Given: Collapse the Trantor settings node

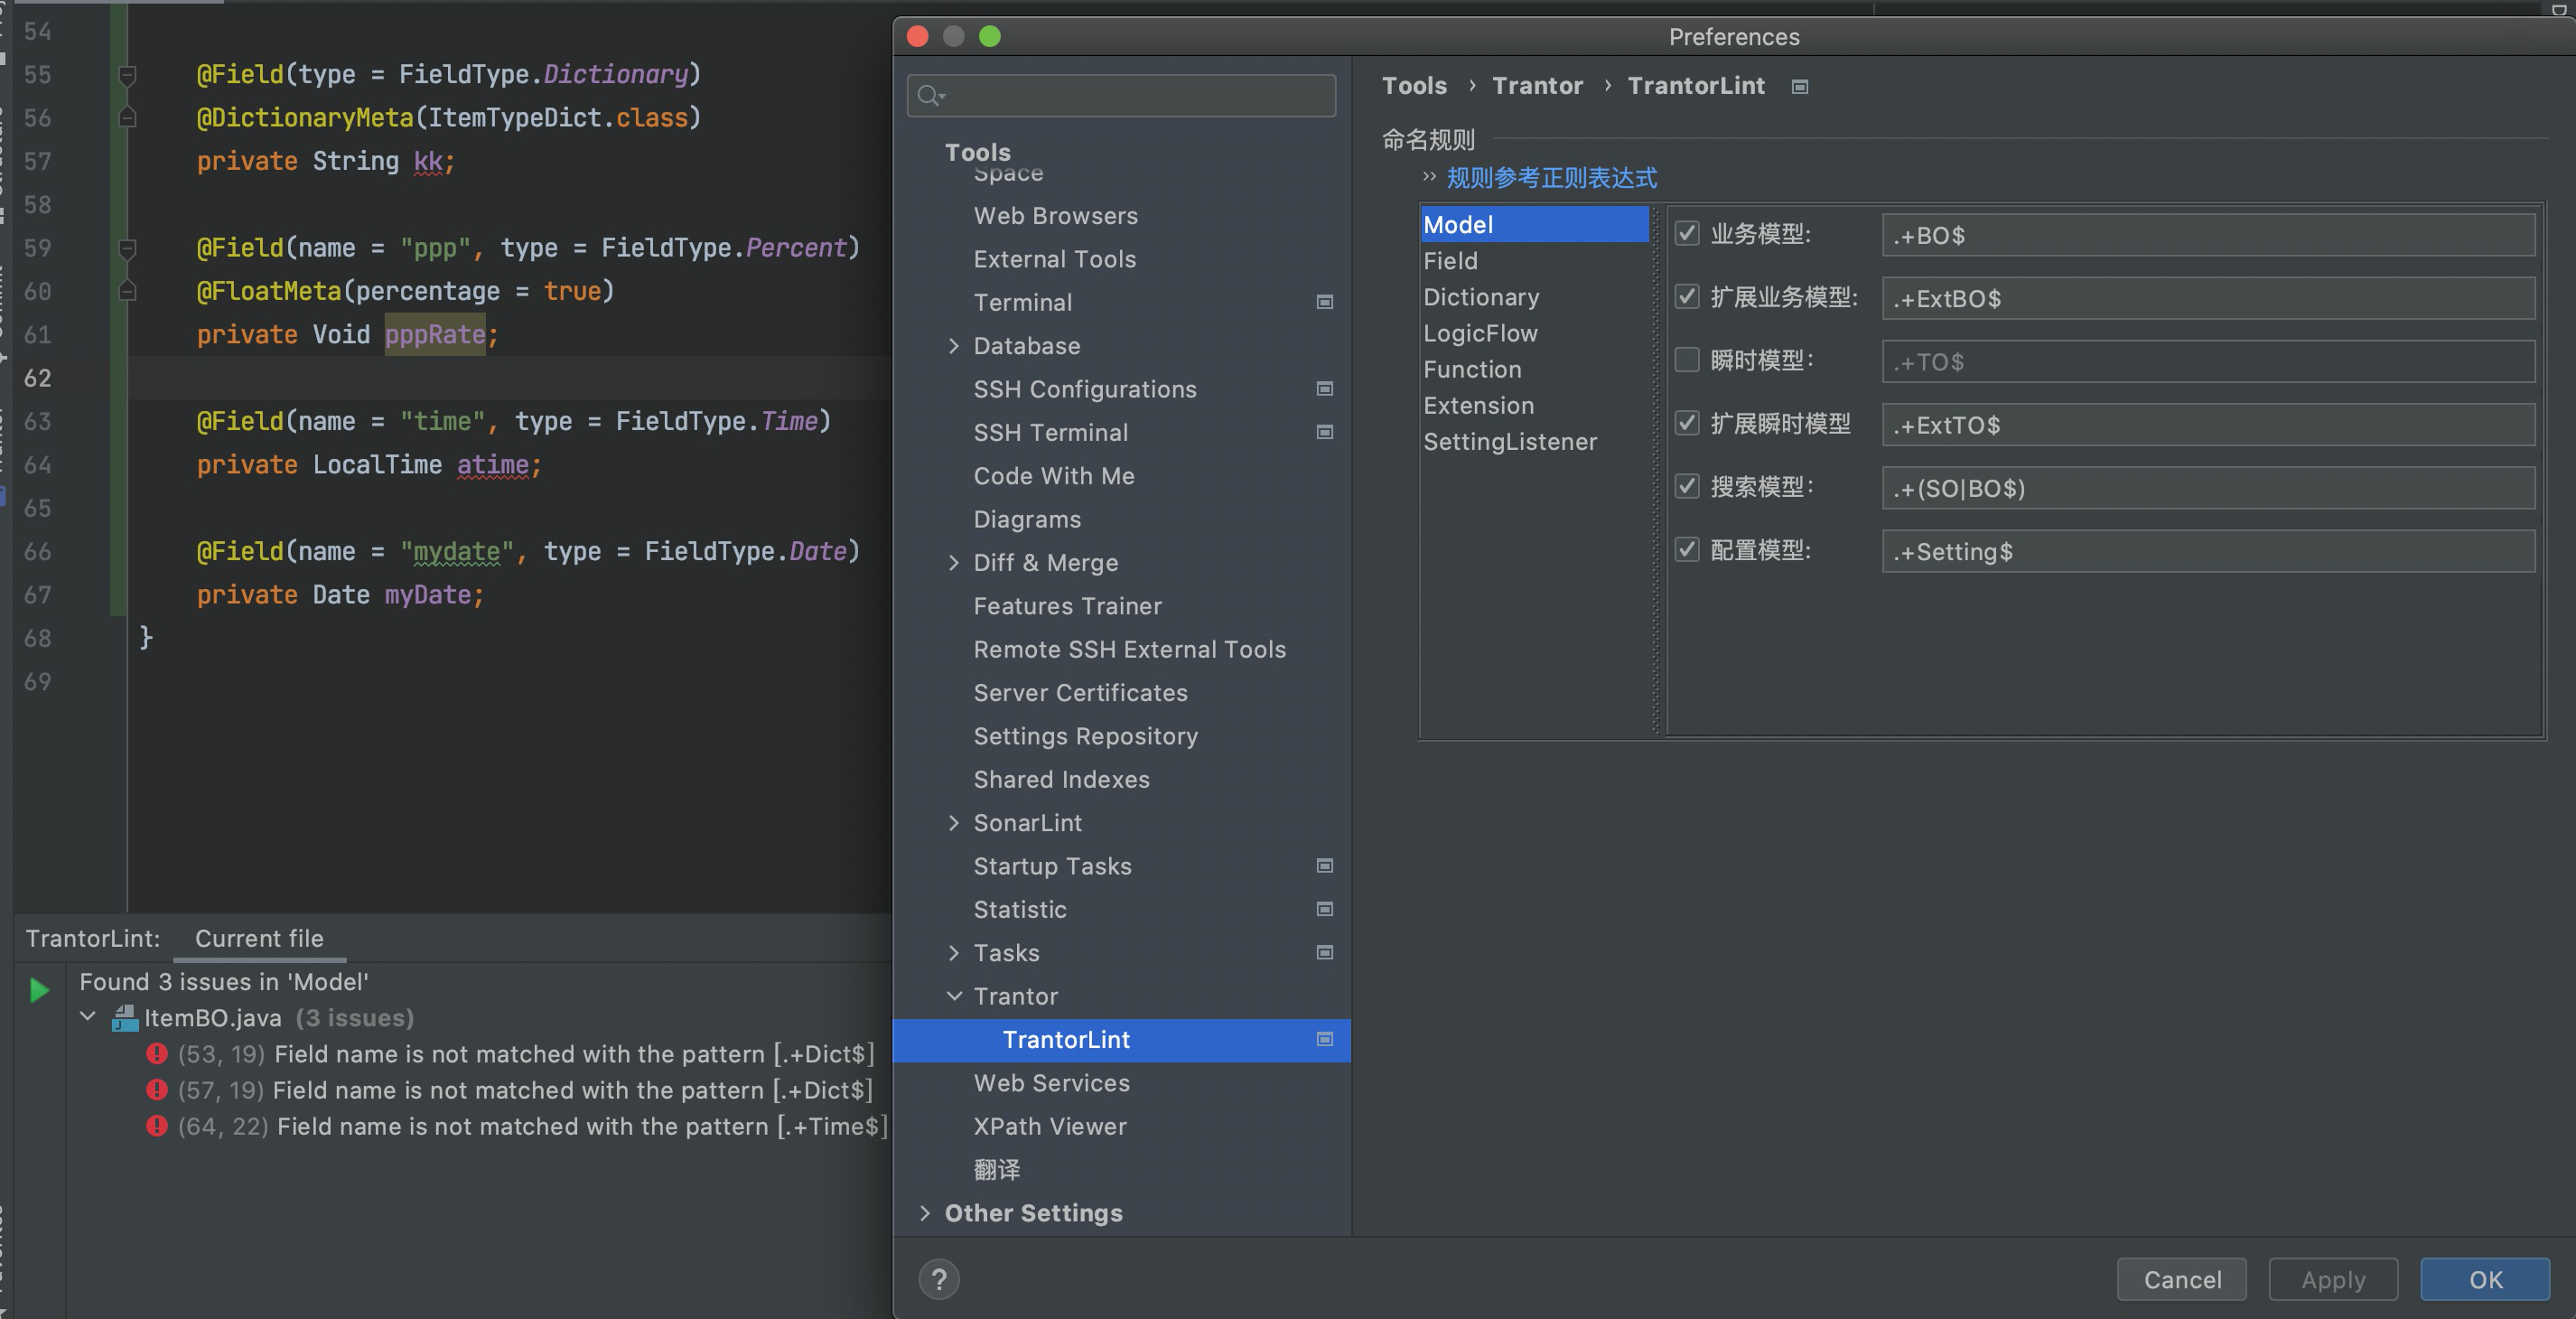Looking at the screenshot, I should click(x=954, y=996).
